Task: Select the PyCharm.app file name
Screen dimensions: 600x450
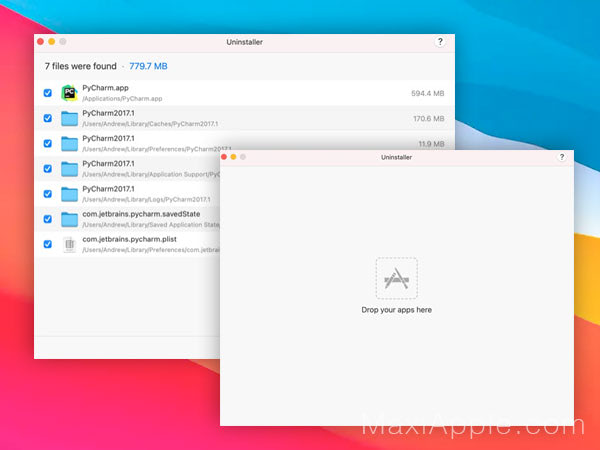Action: (105, 88)
